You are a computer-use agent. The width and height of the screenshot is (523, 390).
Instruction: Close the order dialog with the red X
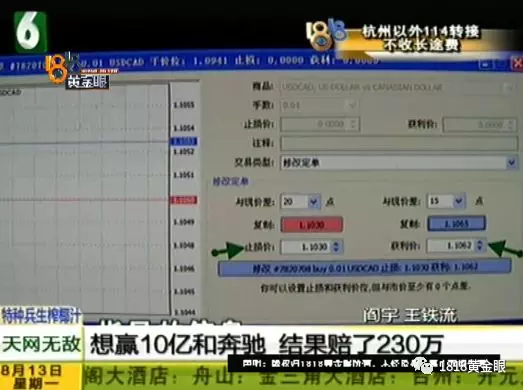(x=517, y=63)
